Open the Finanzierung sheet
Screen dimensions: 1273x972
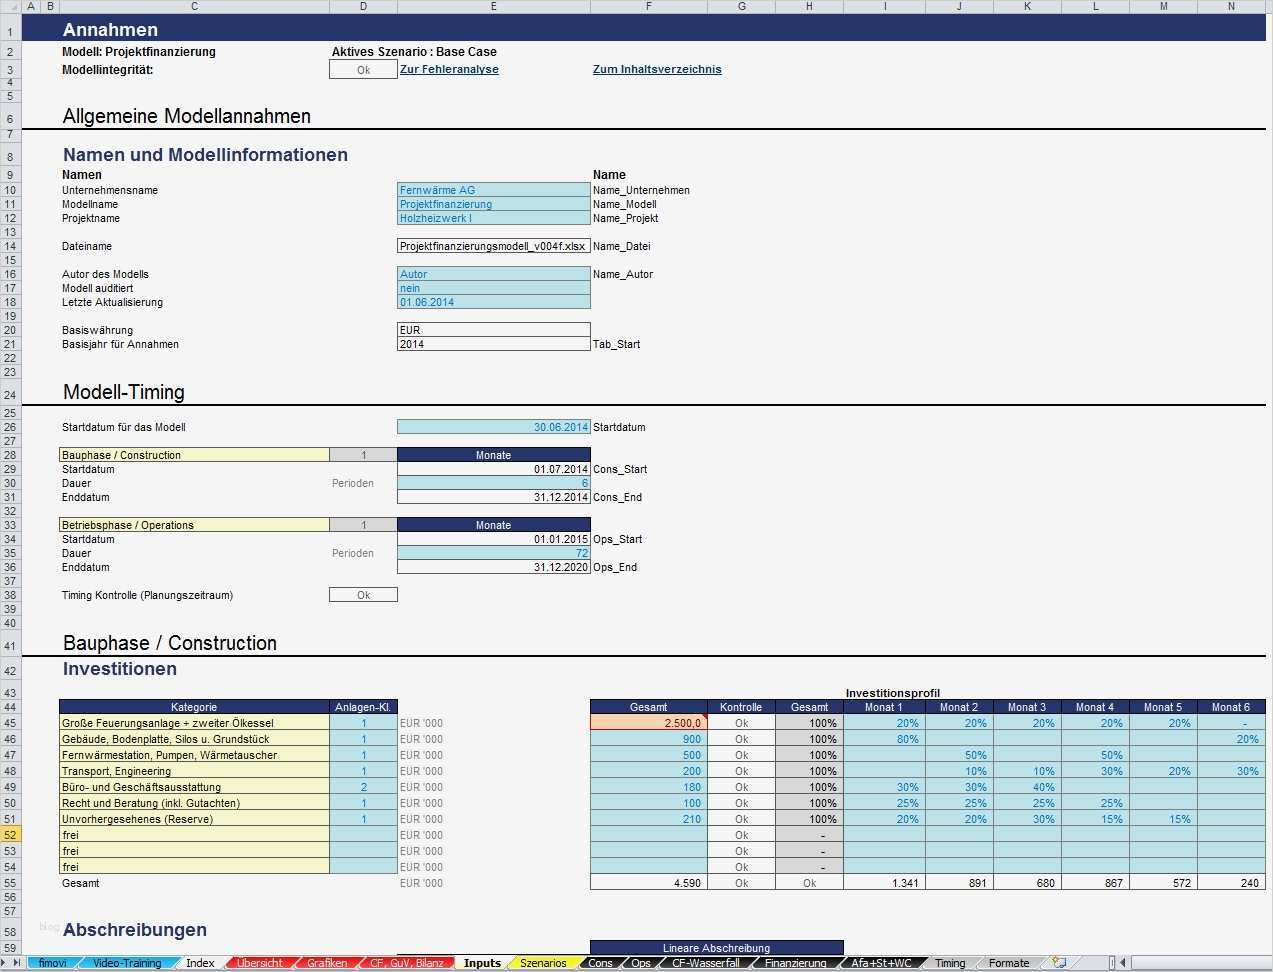(x=795, y=962)
